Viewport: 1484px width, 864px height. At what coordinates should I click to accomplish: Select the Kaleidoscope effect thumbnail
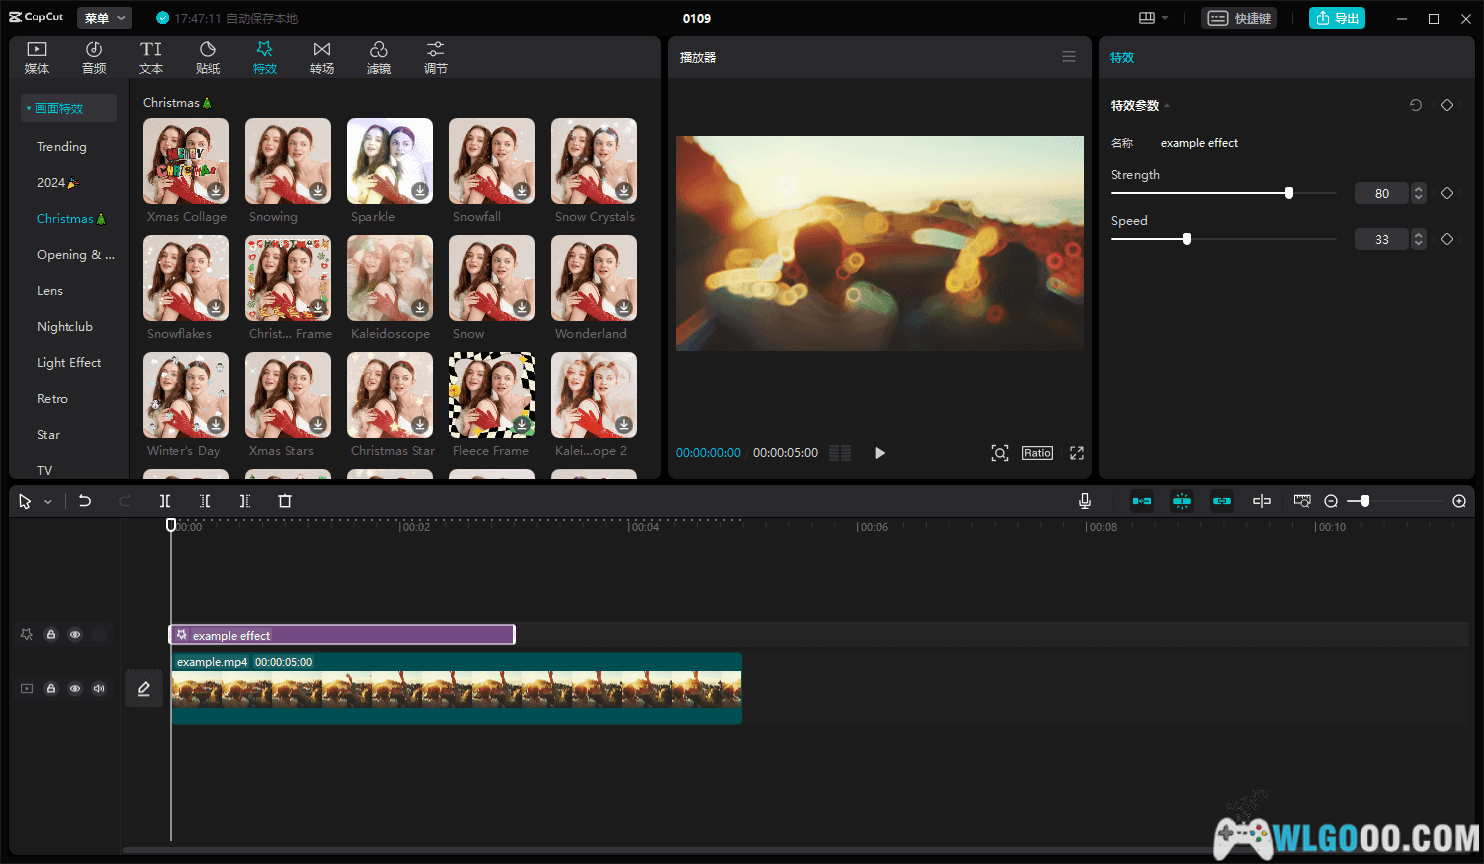pos(390,279)
